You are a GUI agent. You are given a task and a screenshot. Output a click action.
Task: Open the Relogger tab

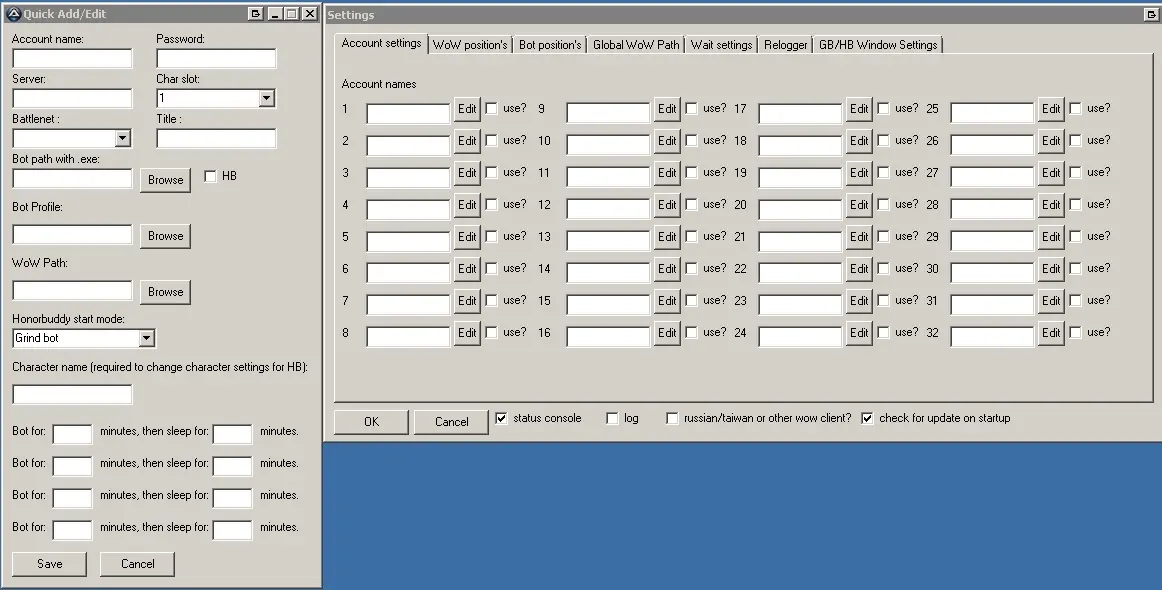[785, 45]
